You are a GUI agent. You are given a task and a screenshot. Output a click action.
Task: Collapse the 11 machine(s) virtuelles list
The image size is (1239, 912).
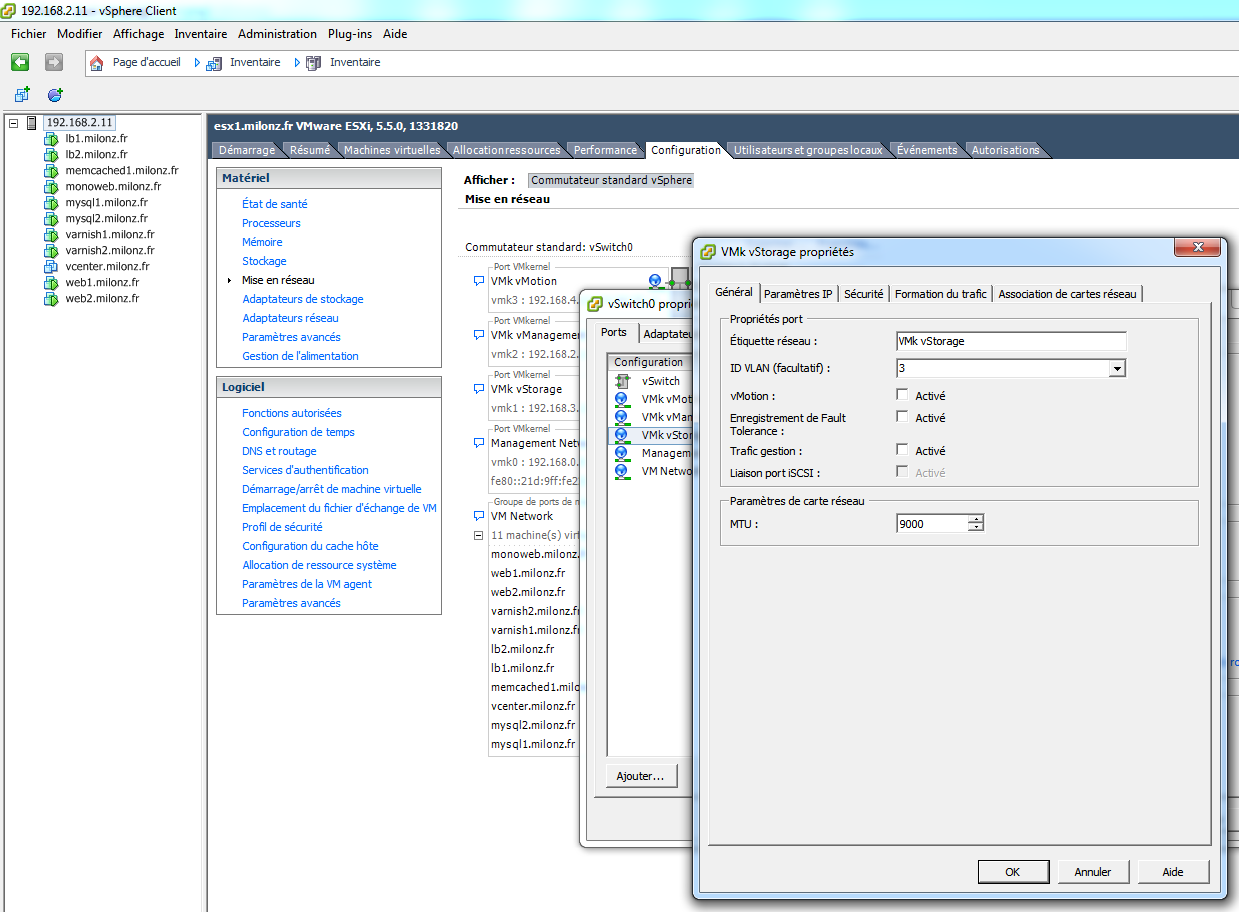(479, 536)
